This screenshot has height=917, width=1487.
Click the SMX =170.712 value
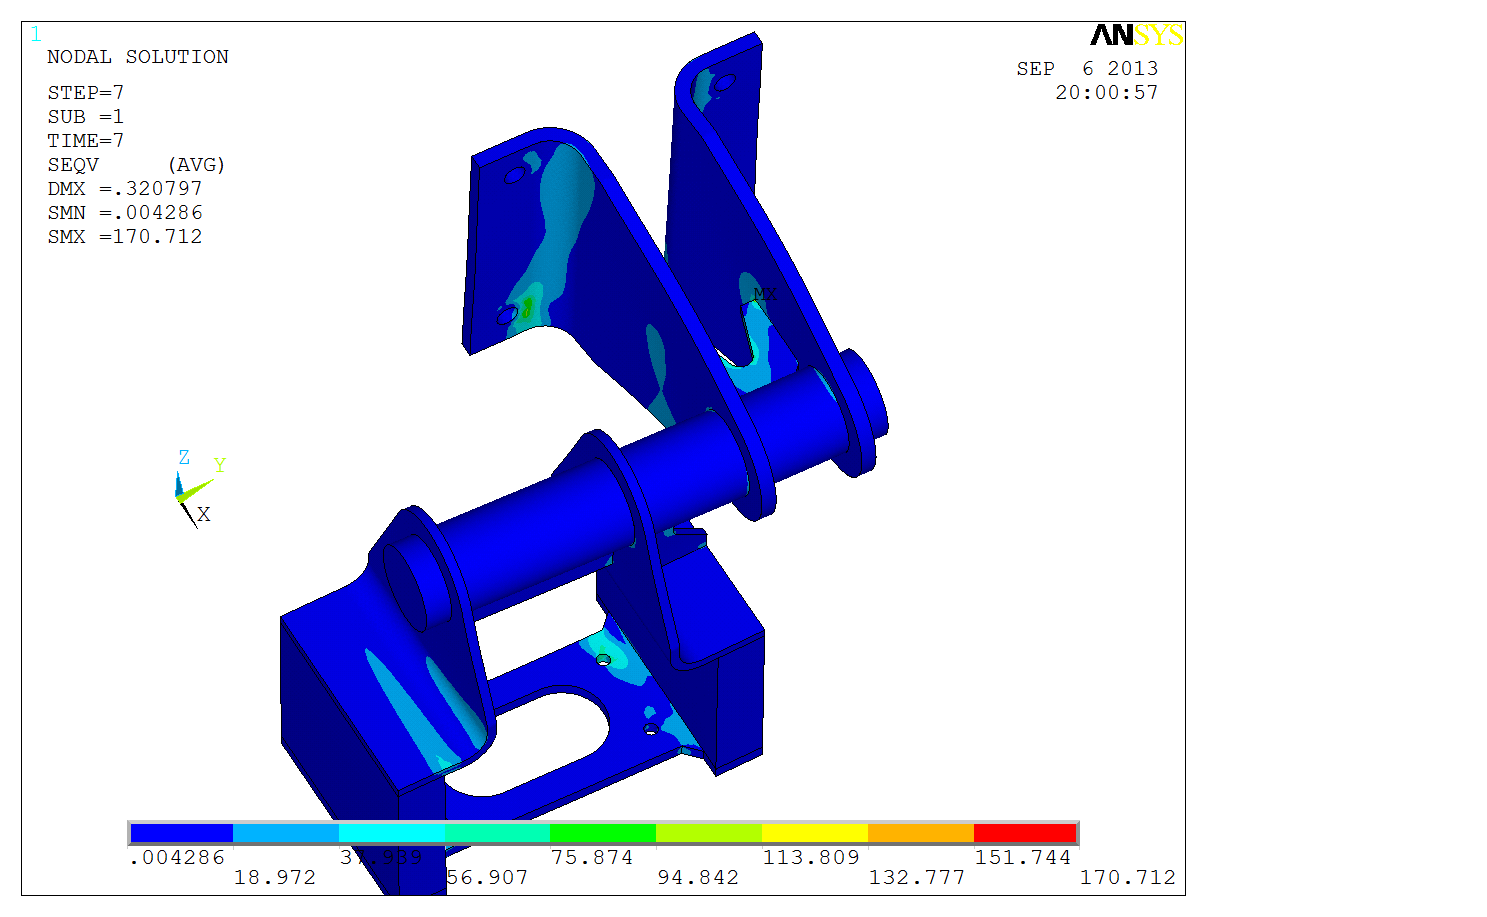coord(125,237)
